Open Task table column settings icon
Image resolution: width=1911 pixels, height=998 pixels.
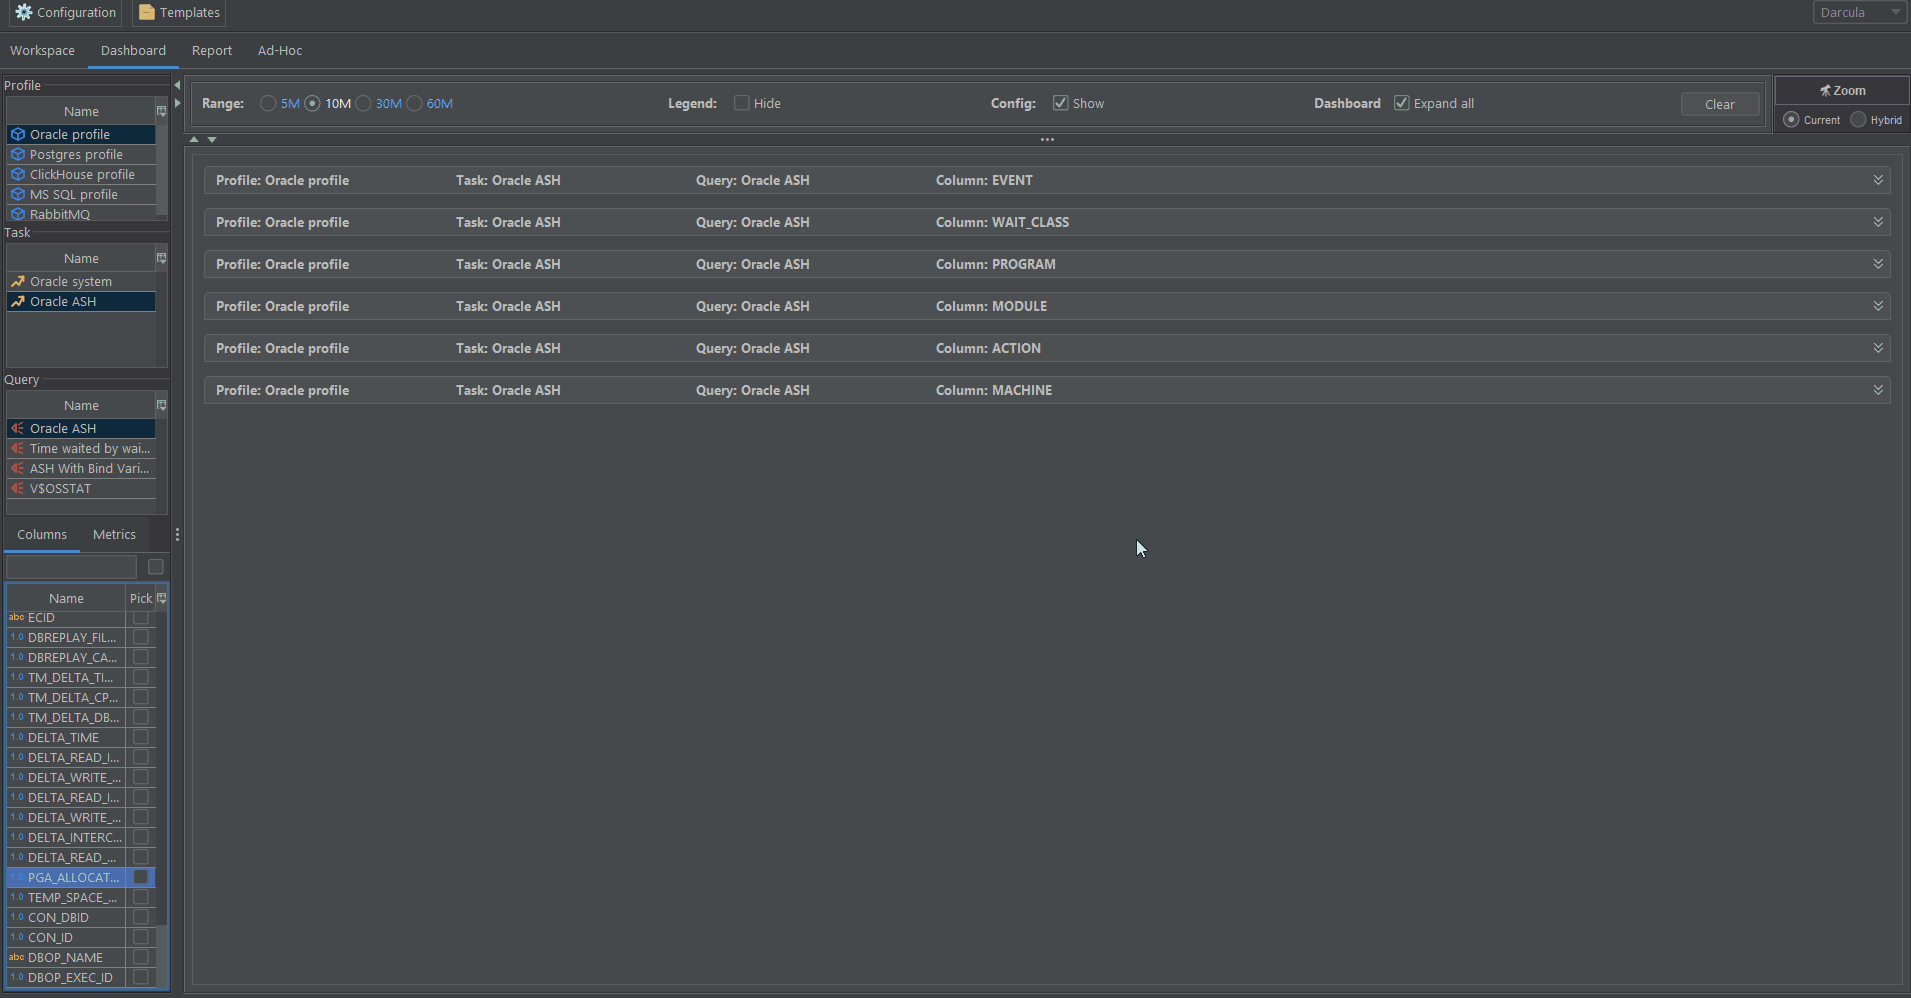click(161, 258)
